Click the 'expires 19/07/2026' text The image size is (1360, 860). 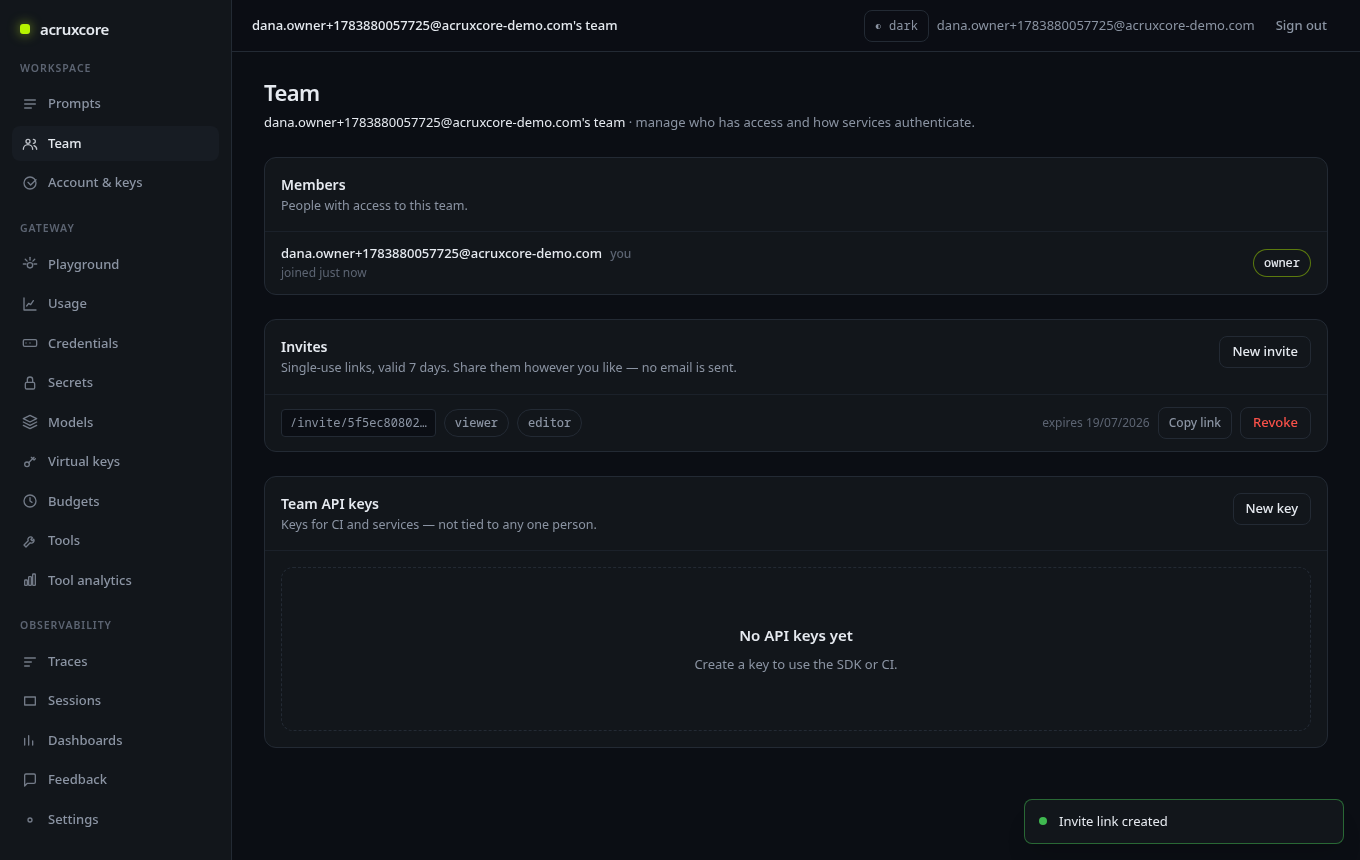(x=1096, y=423)
